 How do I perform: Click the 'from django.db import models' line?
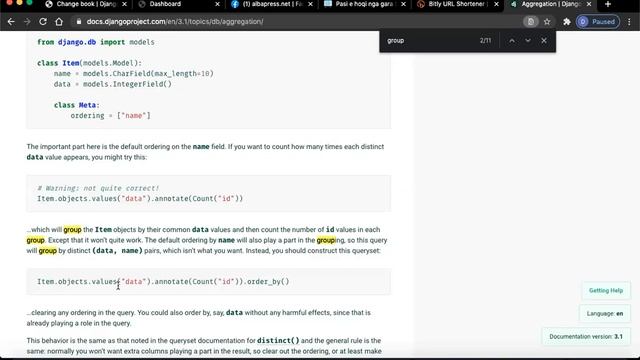point(96,42)
